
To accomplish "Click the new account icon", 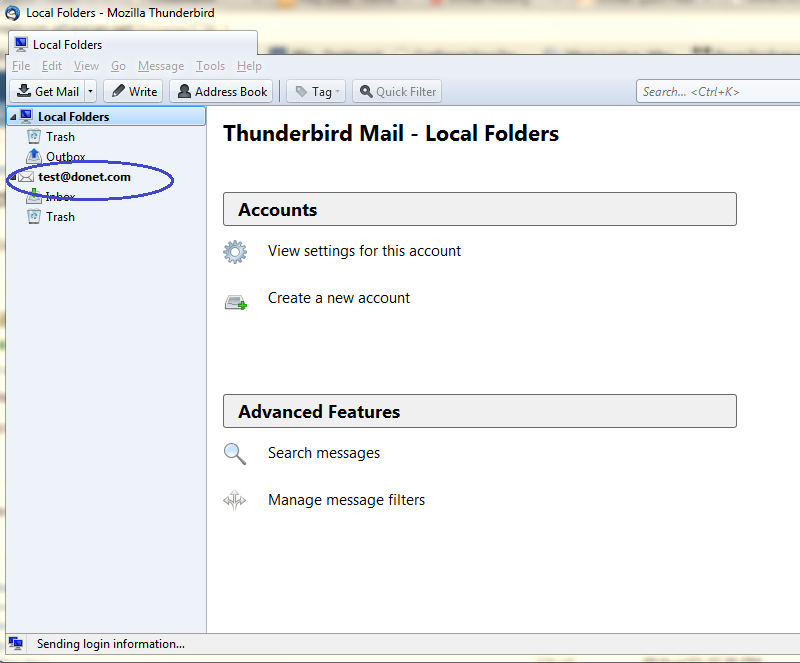I will click(236, 302).
